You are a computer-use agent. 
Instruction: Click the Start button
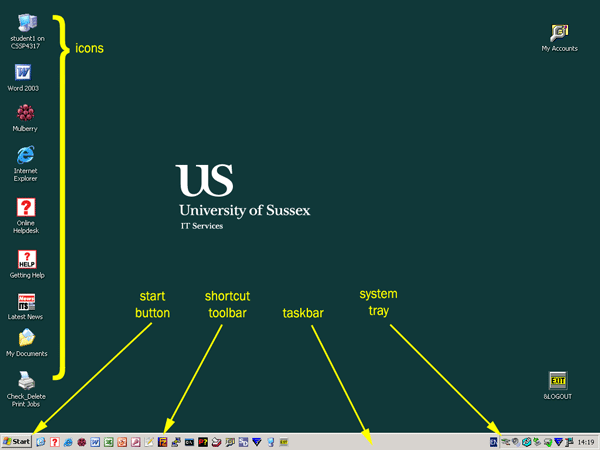[16, 442]
